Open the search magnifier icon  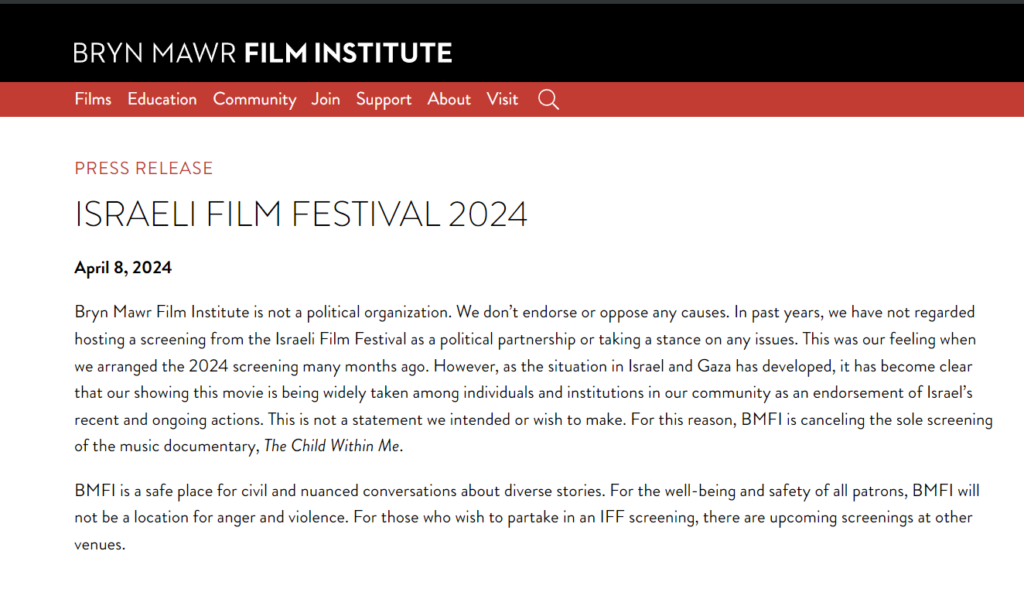point(548,99)
